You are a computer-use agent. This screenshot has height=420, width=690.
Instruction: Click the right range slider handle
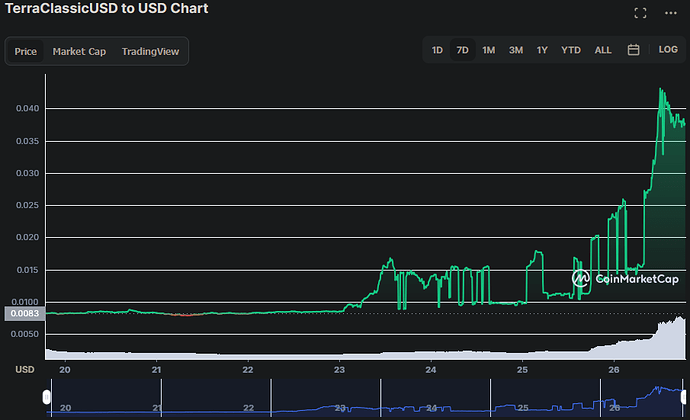[684, 399]
